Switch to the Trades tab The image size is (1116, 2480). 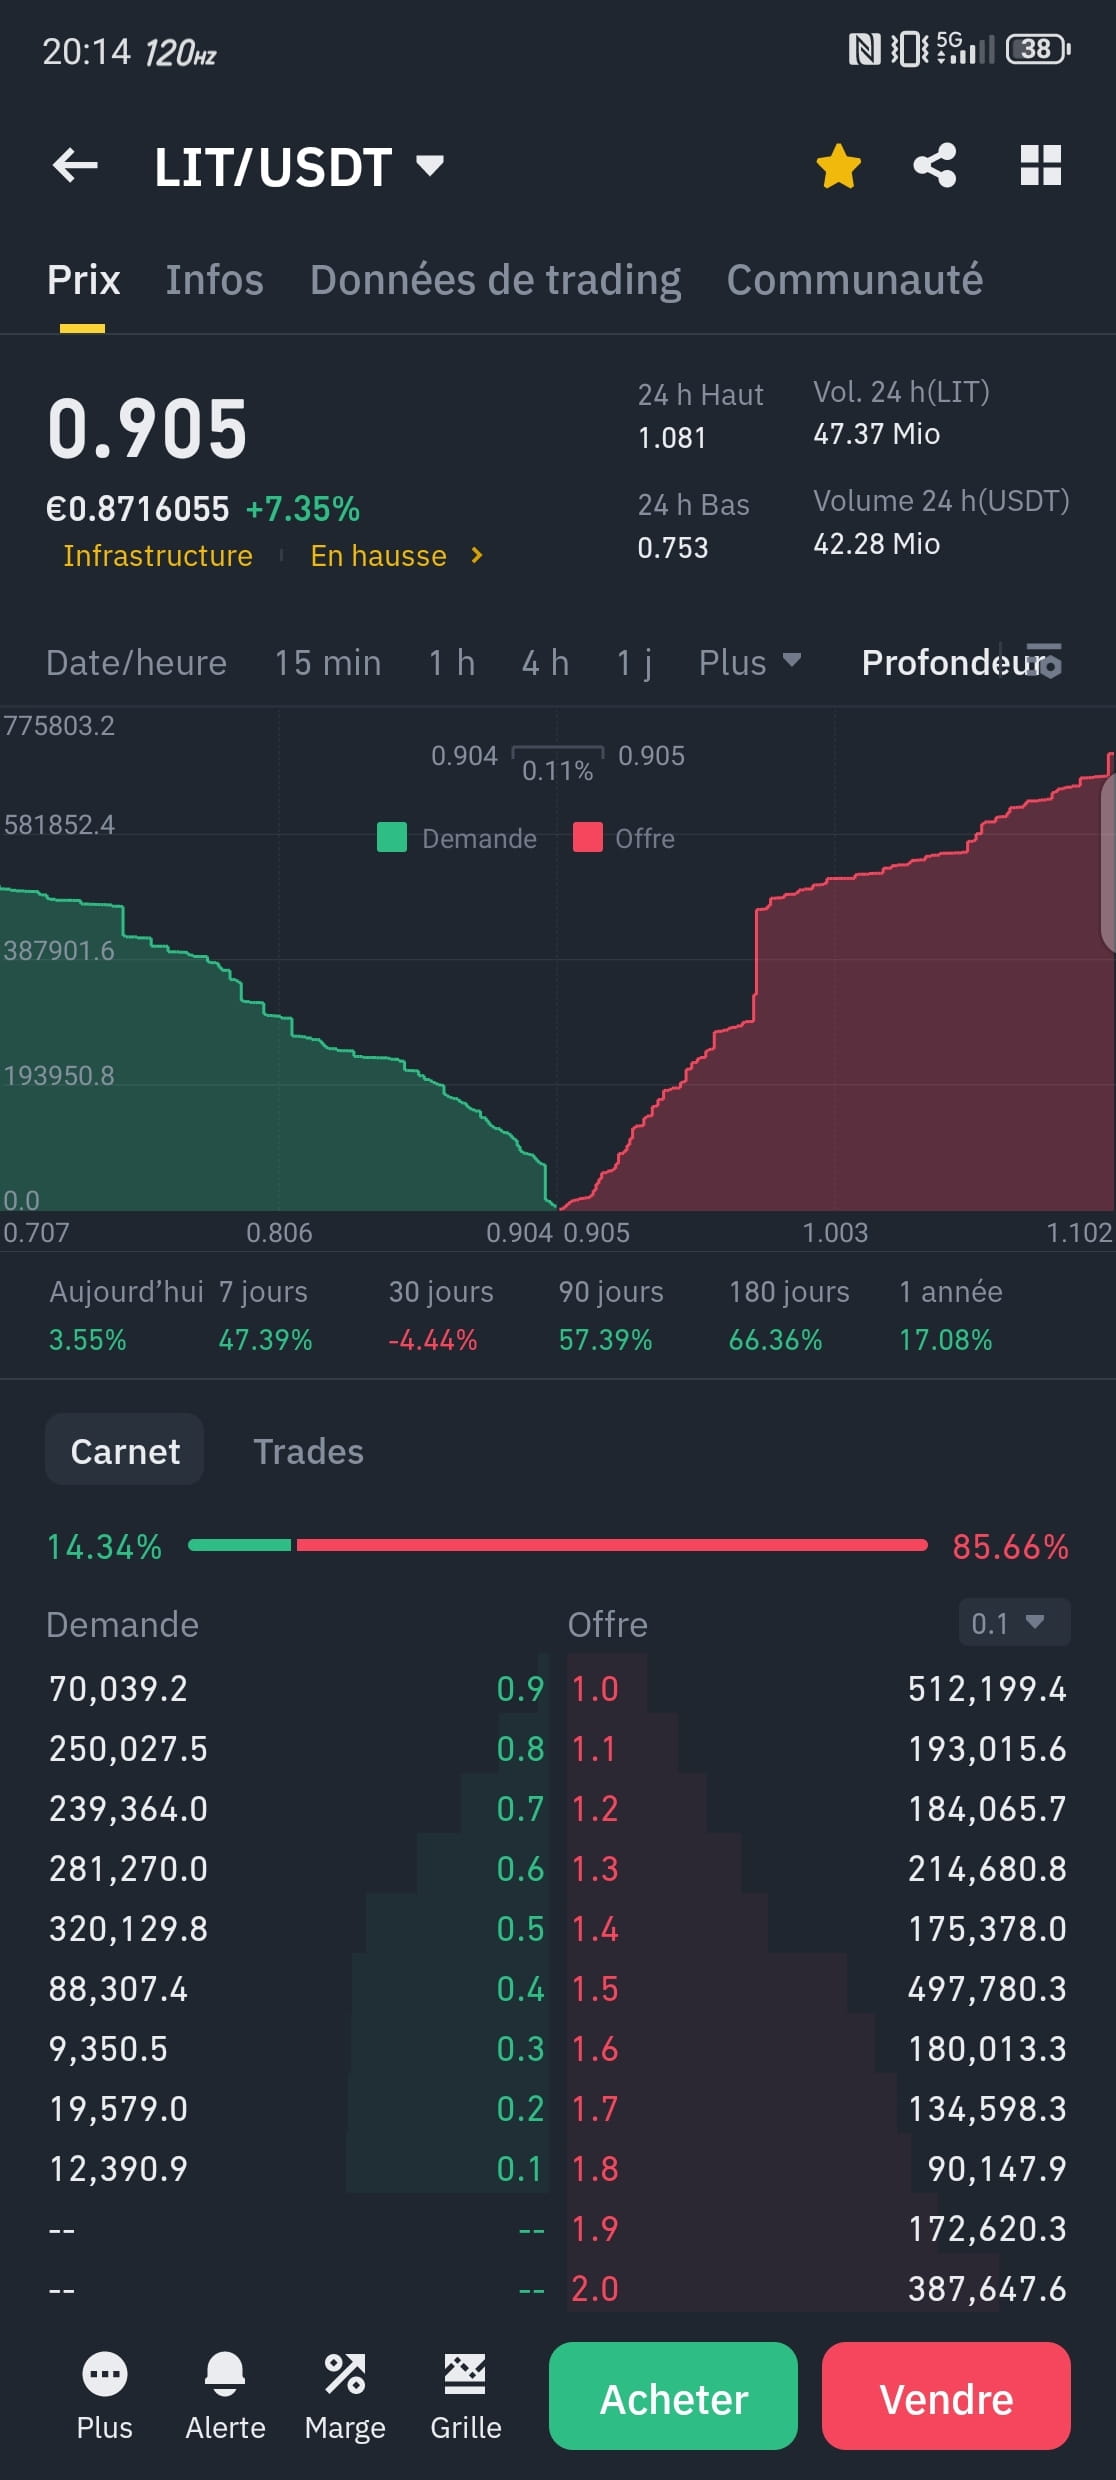point(308,1451)
